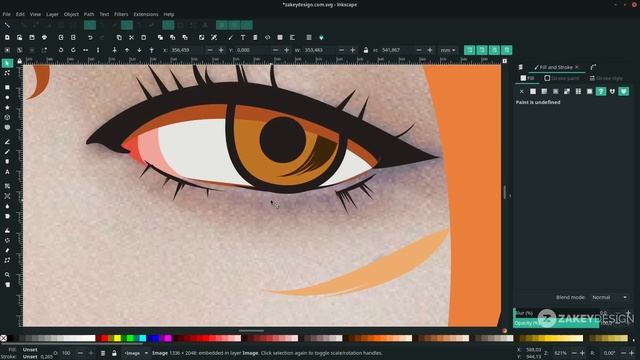Decrease the zoom percentage
This screenshot has height=360, width=640.
point(573,353)
